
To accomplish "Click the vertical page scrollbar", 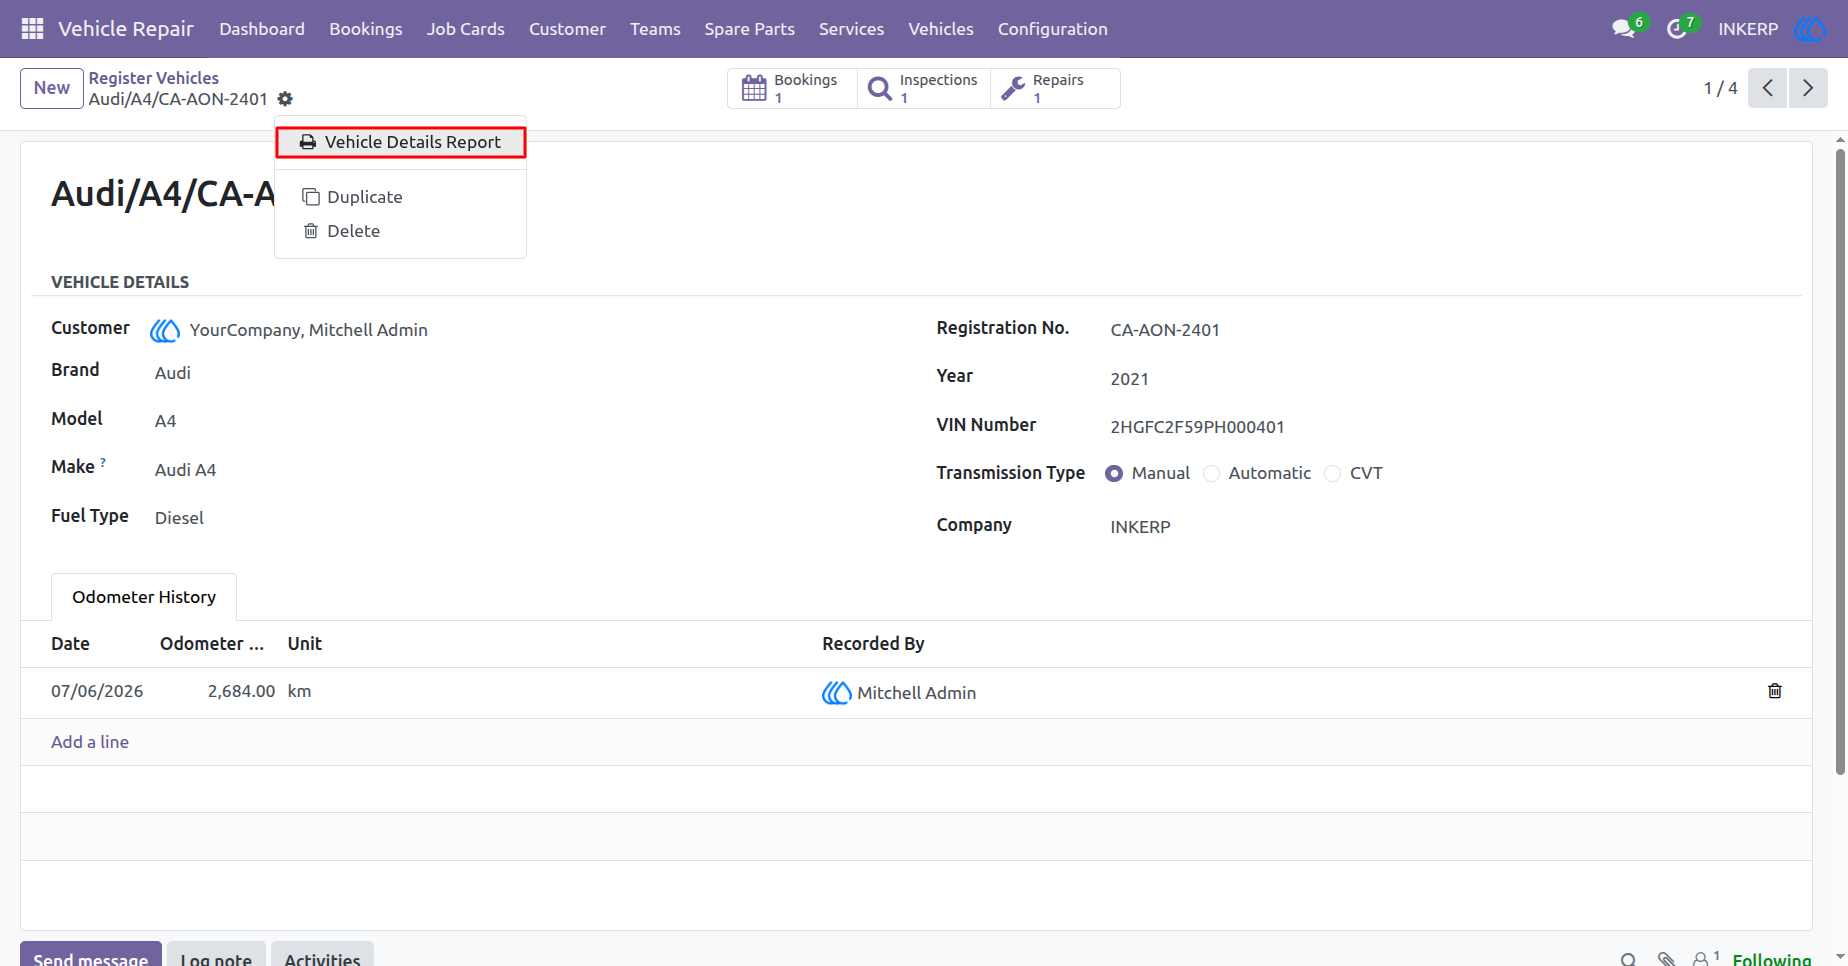I will 1840,461.
